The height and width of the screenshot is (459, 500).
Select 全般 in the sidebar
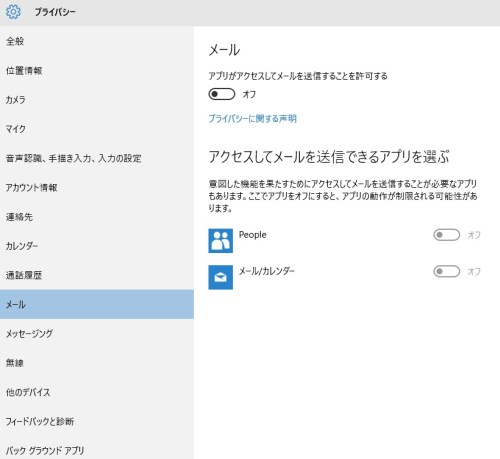97,41
